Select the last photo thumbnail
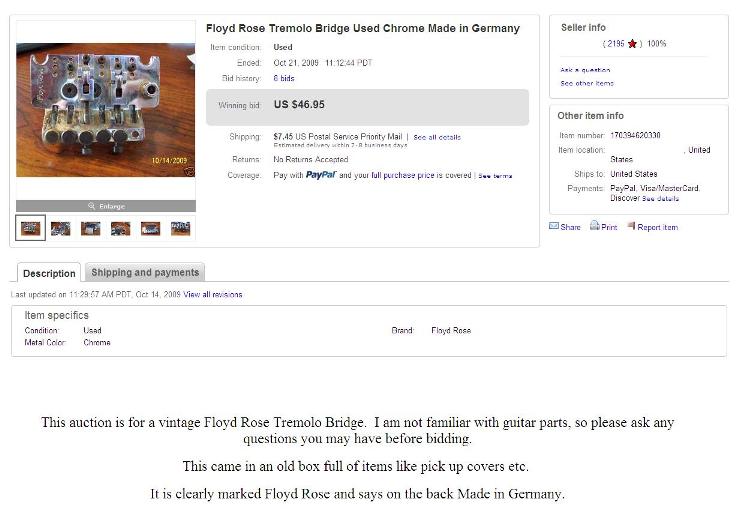This screenshot has height=509, width=739. (x=181, y=229)
